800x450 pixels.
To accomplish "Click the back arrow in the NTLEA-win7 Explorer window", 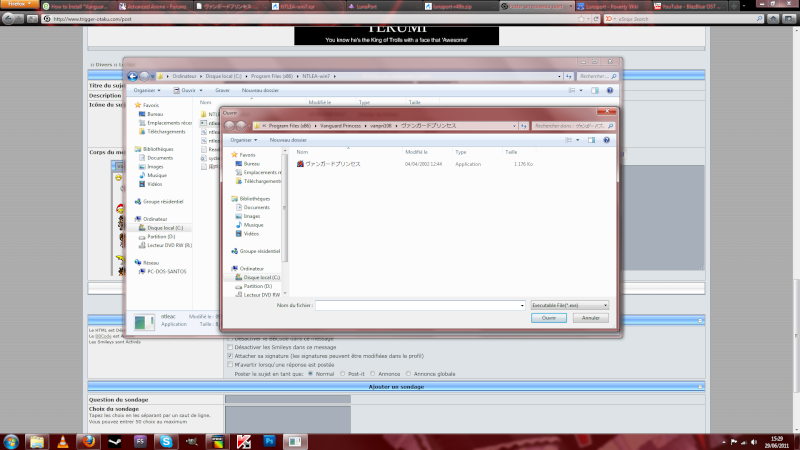I will pos(133,76).
